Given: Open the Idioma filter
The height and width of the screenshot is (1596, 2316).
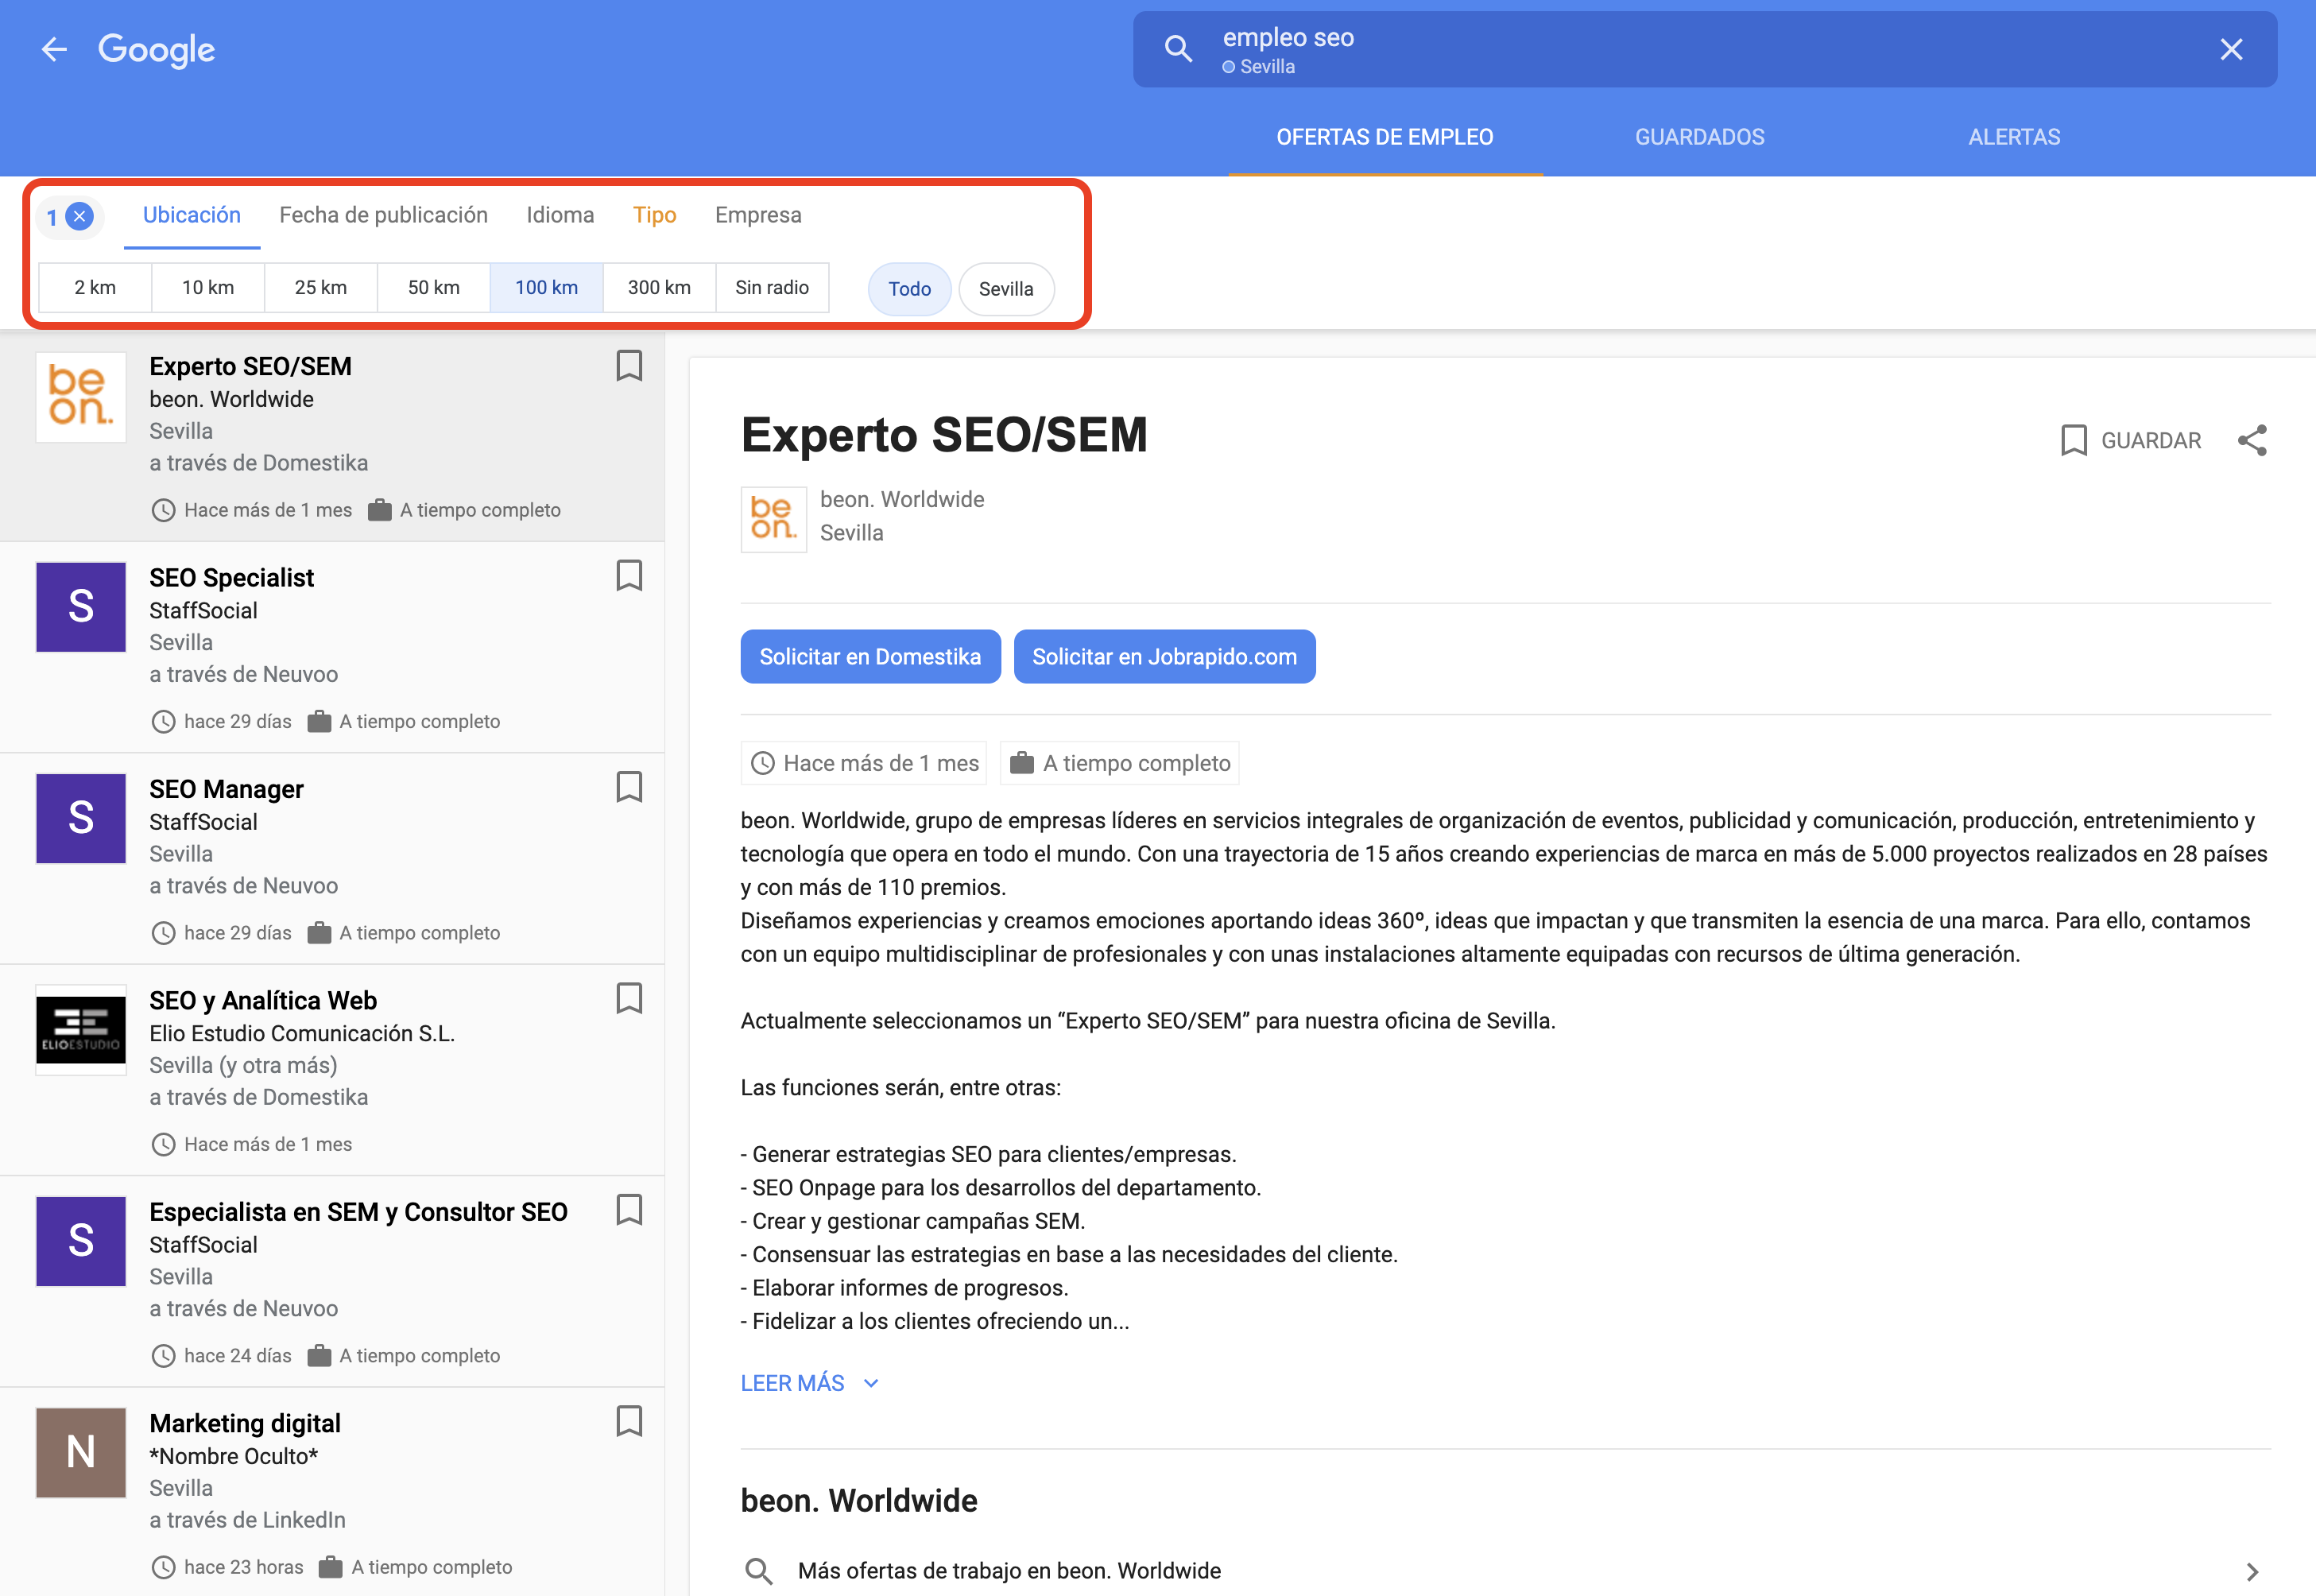Looking at the screenshot, I should click(560, 215).
